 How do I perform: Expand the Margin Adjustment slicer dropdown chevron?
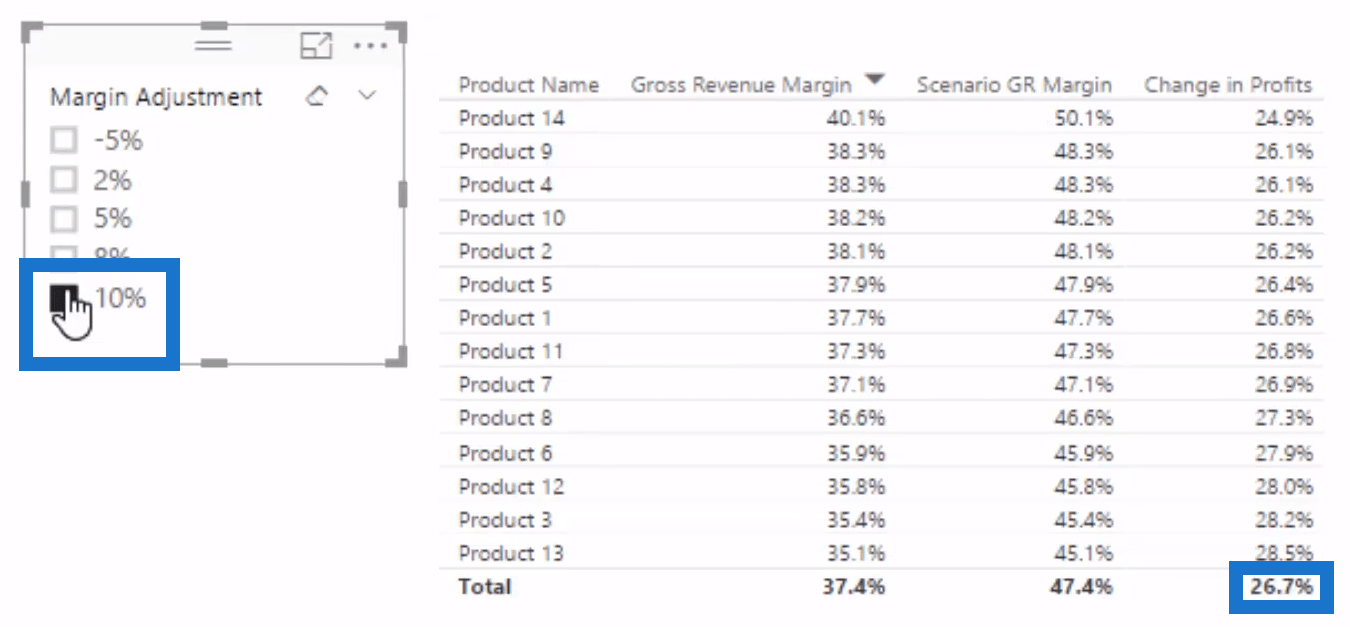coord(367,96)
